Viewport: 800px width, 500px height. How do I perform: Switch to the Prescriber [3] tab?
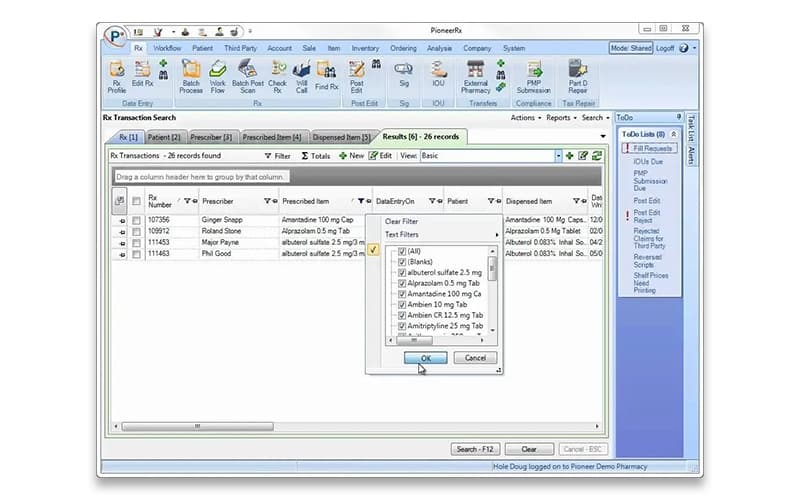tap(211, 137)
